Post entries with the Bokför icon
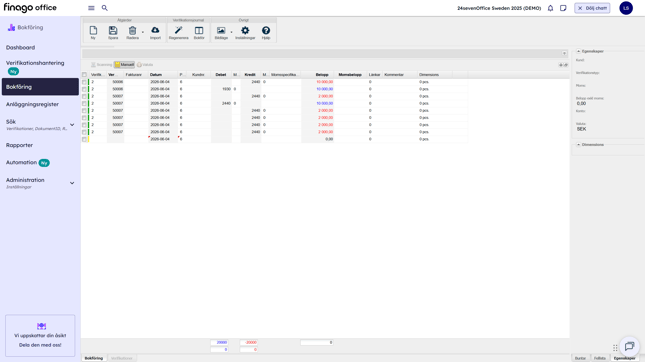This screenshot has height=362, width=645. point(199,32)
